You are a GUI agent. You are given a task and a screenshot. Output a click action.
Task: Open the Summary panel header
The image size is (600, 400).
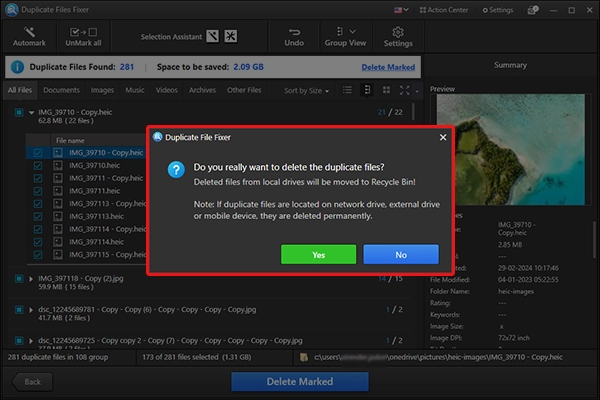[x=510, y=65]
